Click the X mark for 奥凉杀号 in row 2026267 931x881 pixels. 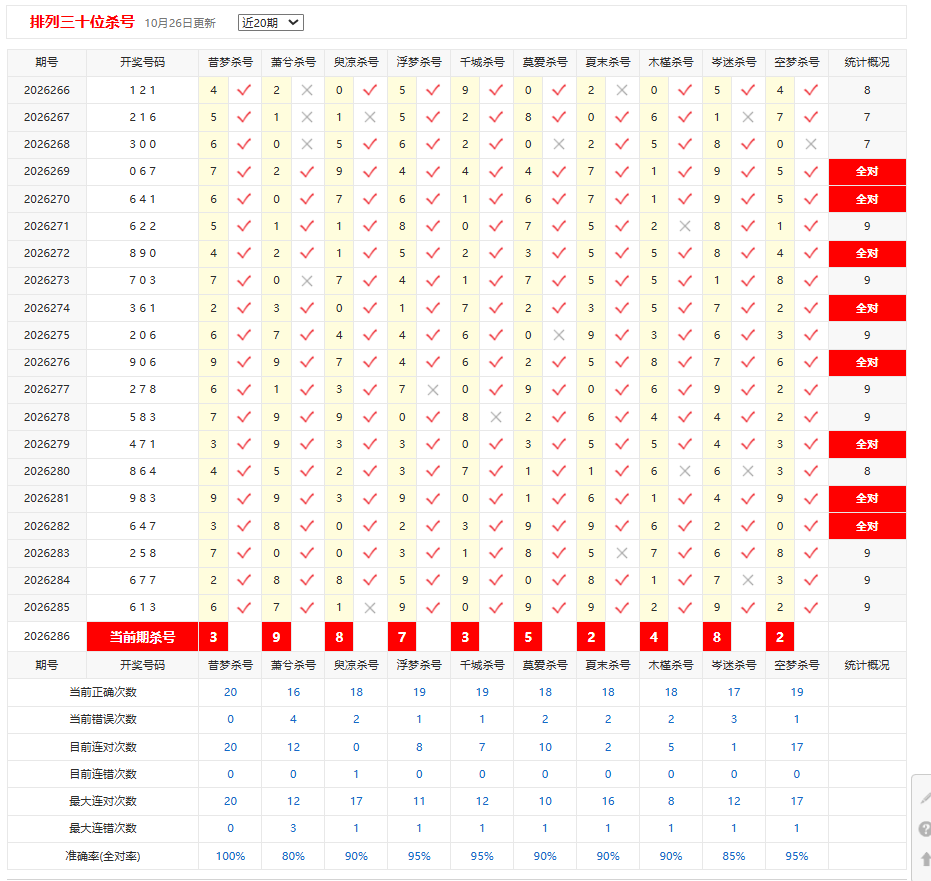(x=370, y=118)
